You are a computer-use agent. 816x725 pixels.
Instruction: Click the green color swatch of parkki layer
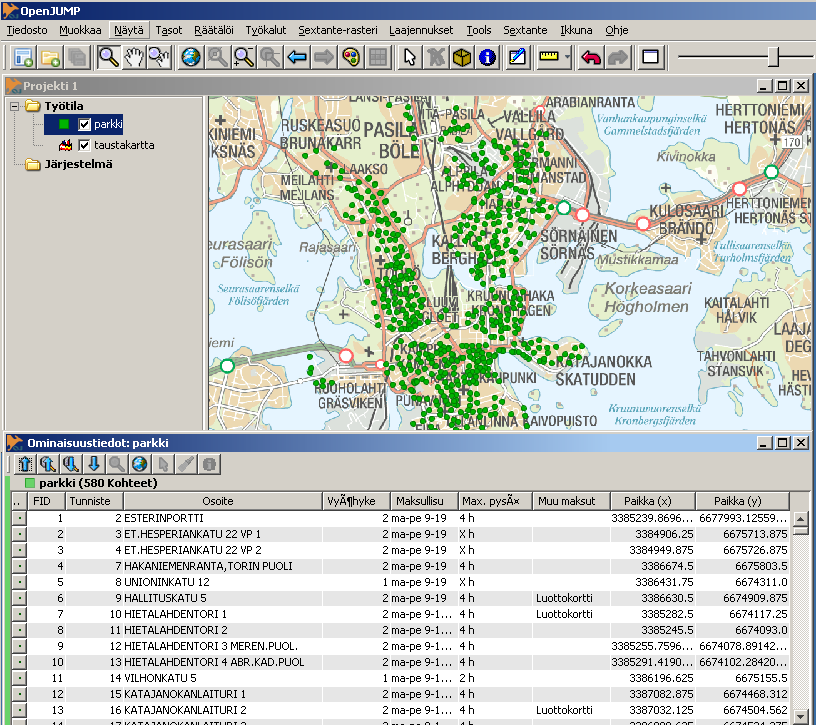tap(64, 124)
